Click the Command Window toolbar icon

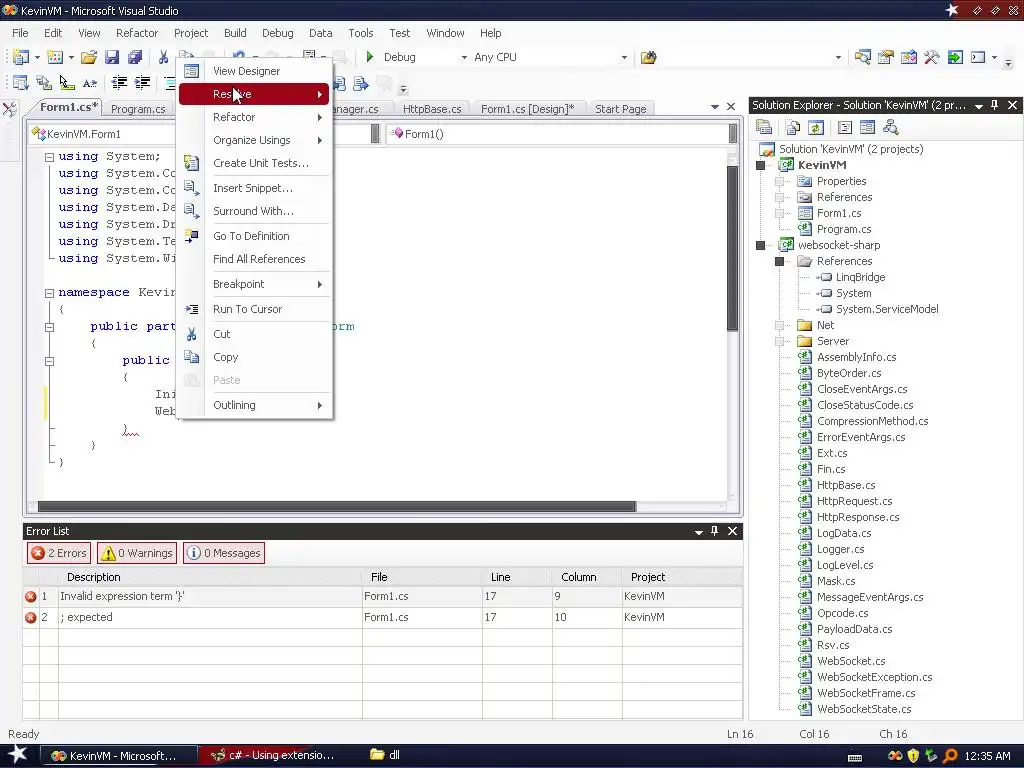click(978, 57)
